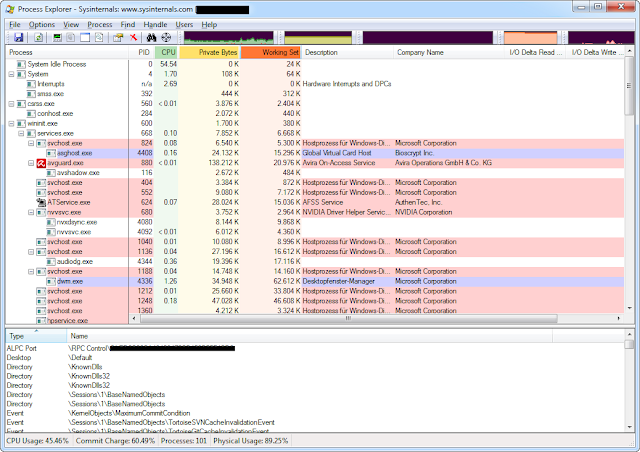Select the avshadow.exe process row

click(x=315, y=173)
